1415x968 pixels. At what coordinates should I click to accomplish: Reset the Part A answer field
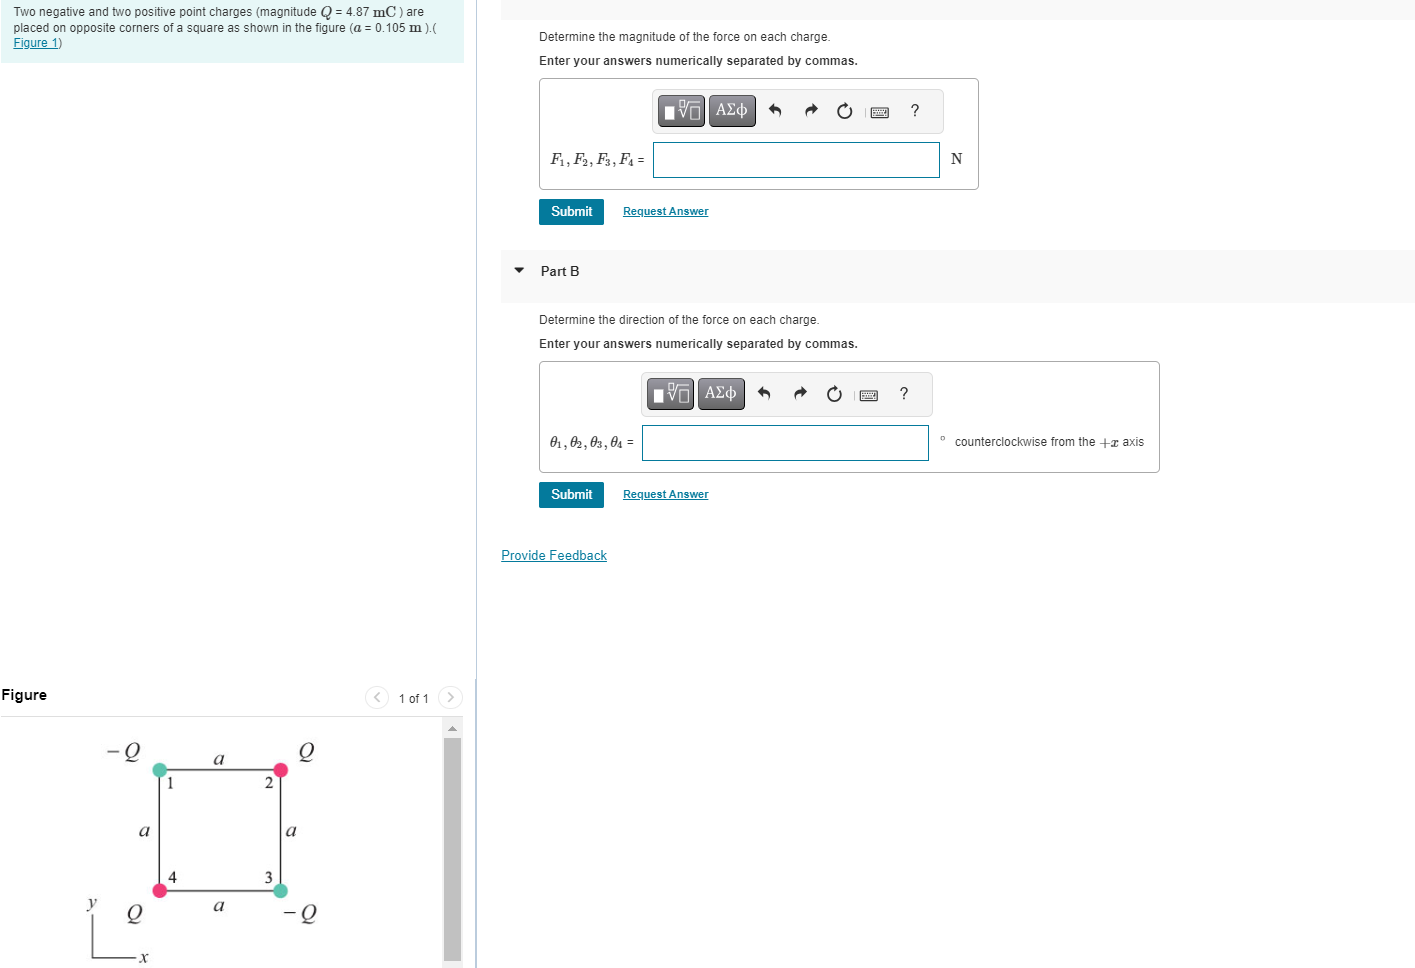click(844, 110)
